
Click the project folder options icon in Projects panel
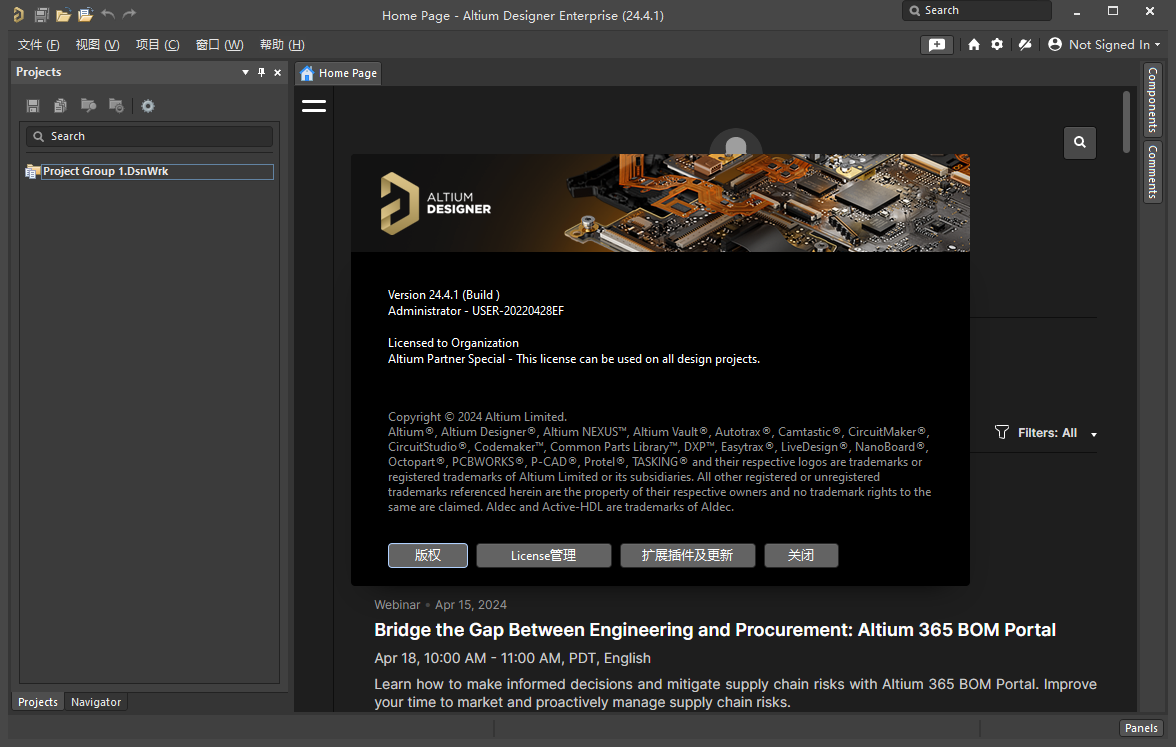click(116, 106)
